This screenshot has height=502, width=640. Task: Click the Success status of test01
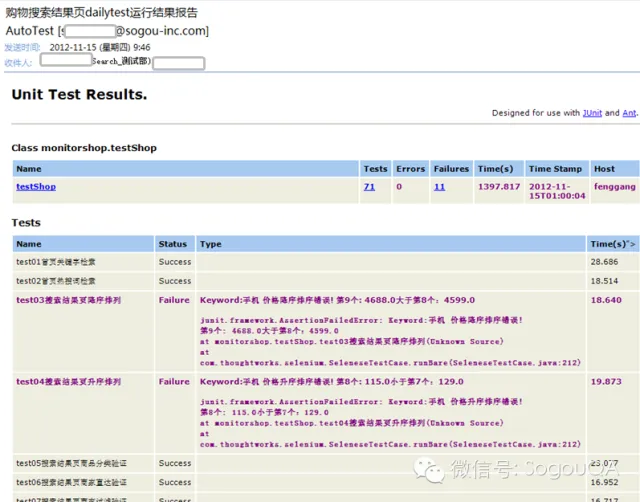(x=175, y=262)
